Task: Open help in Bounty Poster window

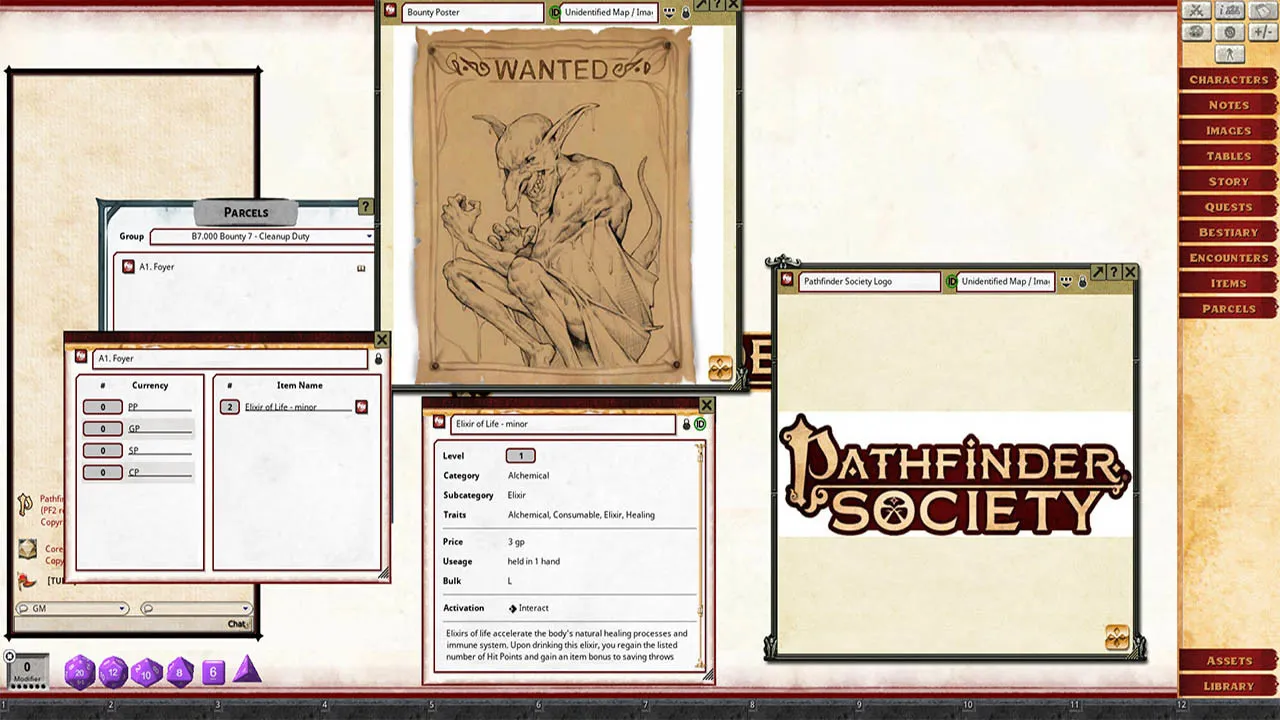Action: (x=718, y=4)
